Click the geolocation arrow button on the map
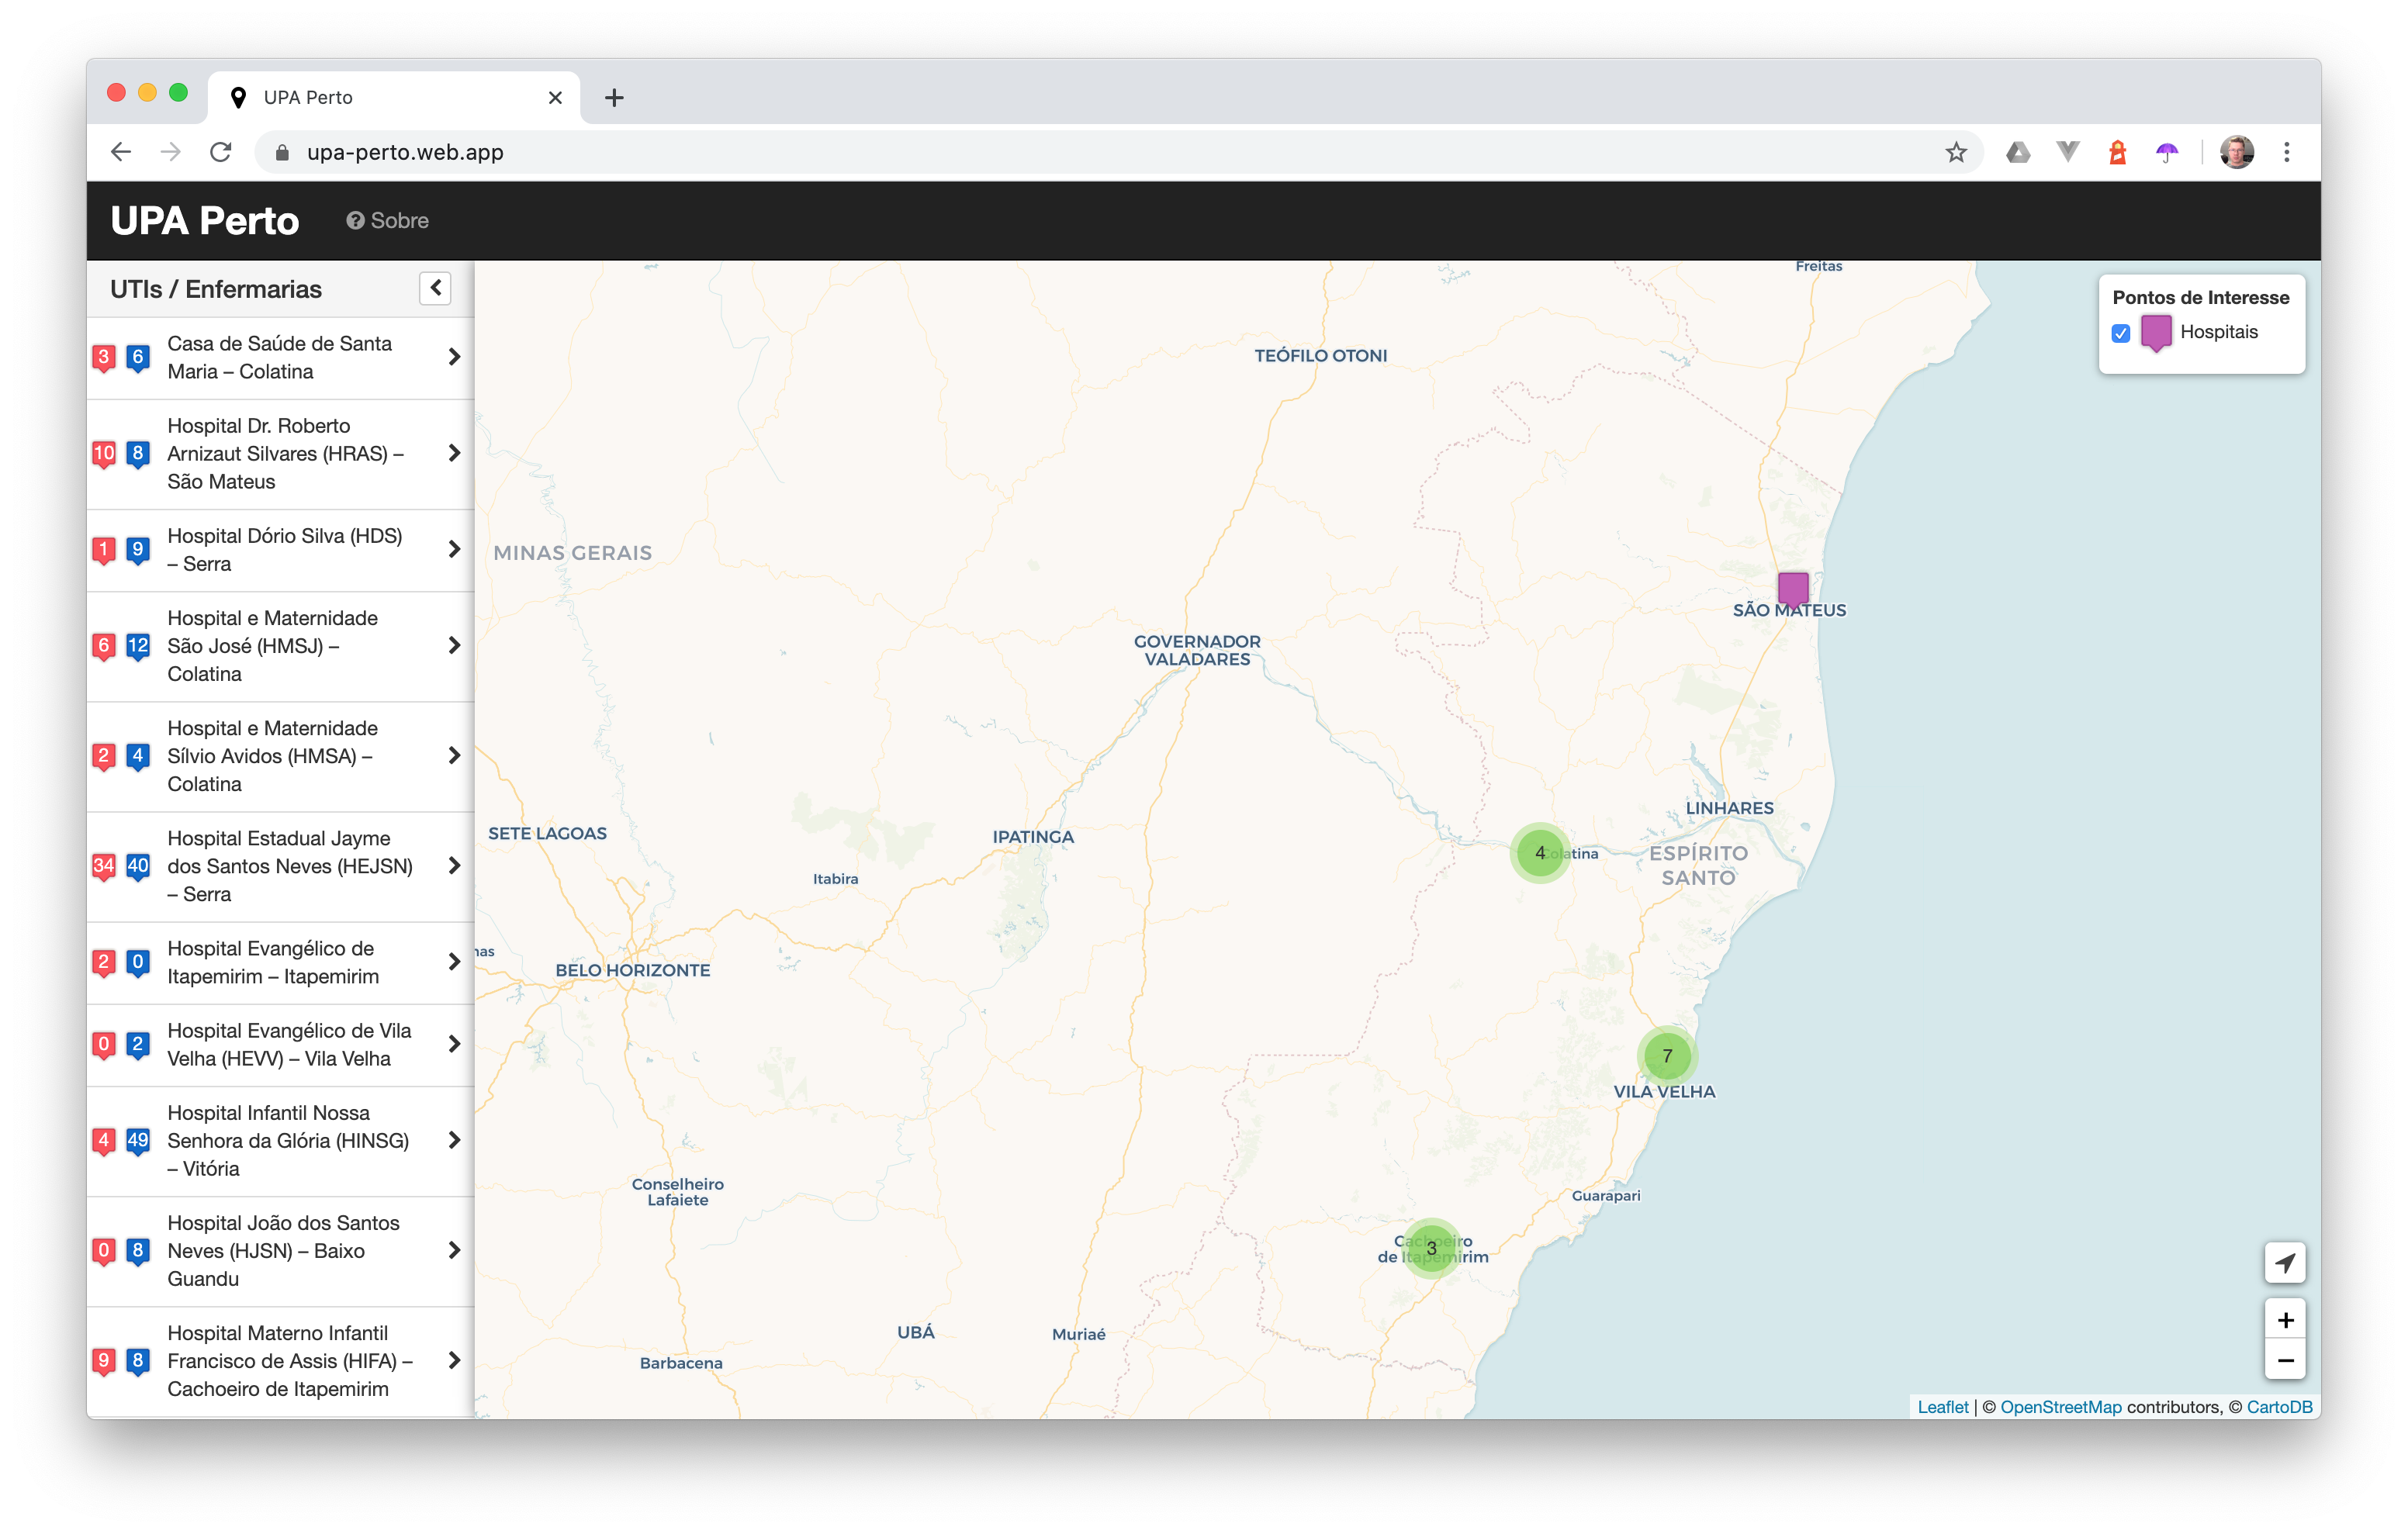 coord(2284,1263)
